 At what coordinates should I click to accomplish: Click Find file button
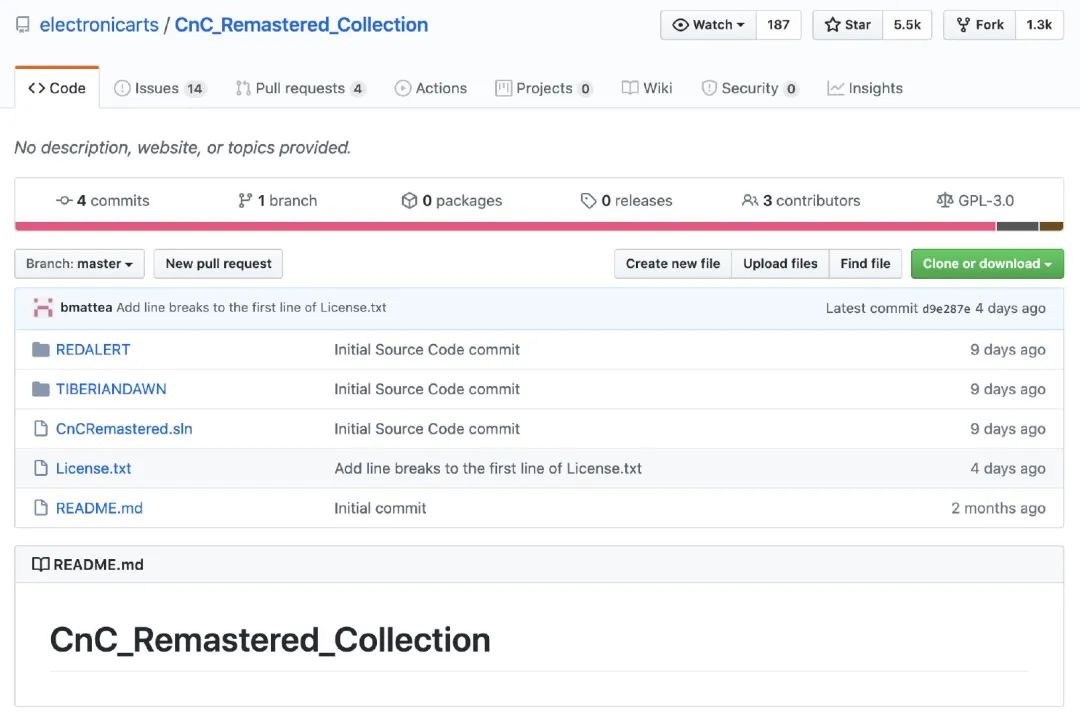(865, 264)
